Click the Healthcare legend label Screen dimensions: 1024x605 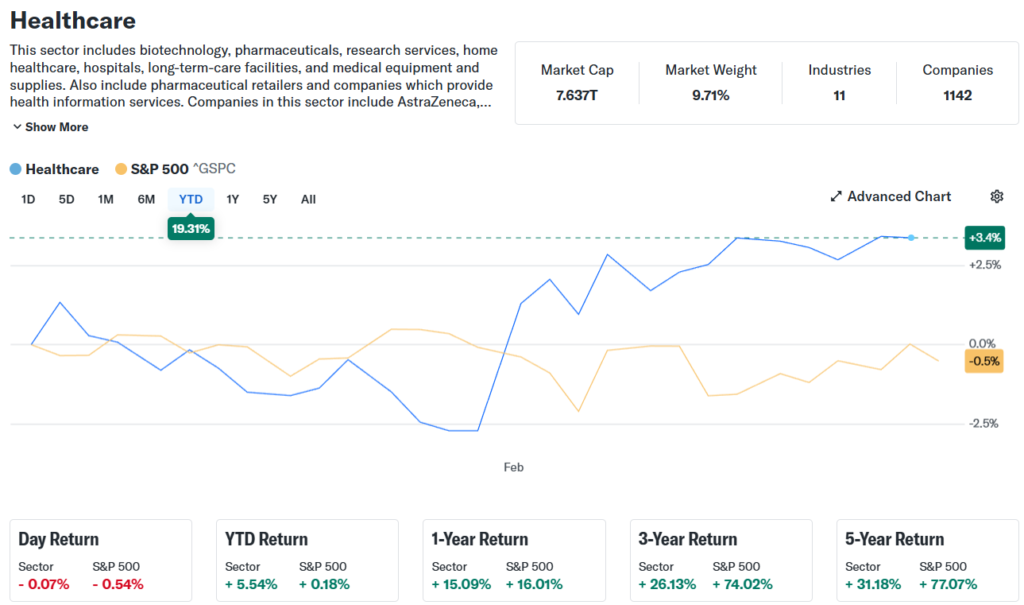[62, 169]
